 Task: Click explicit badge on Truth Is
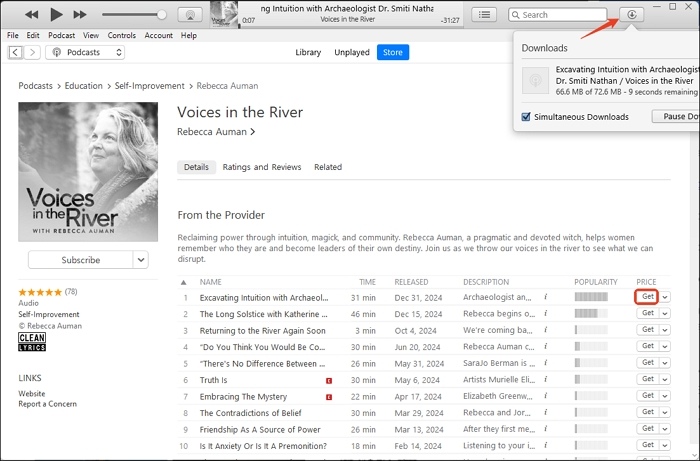tap(329, 381)
